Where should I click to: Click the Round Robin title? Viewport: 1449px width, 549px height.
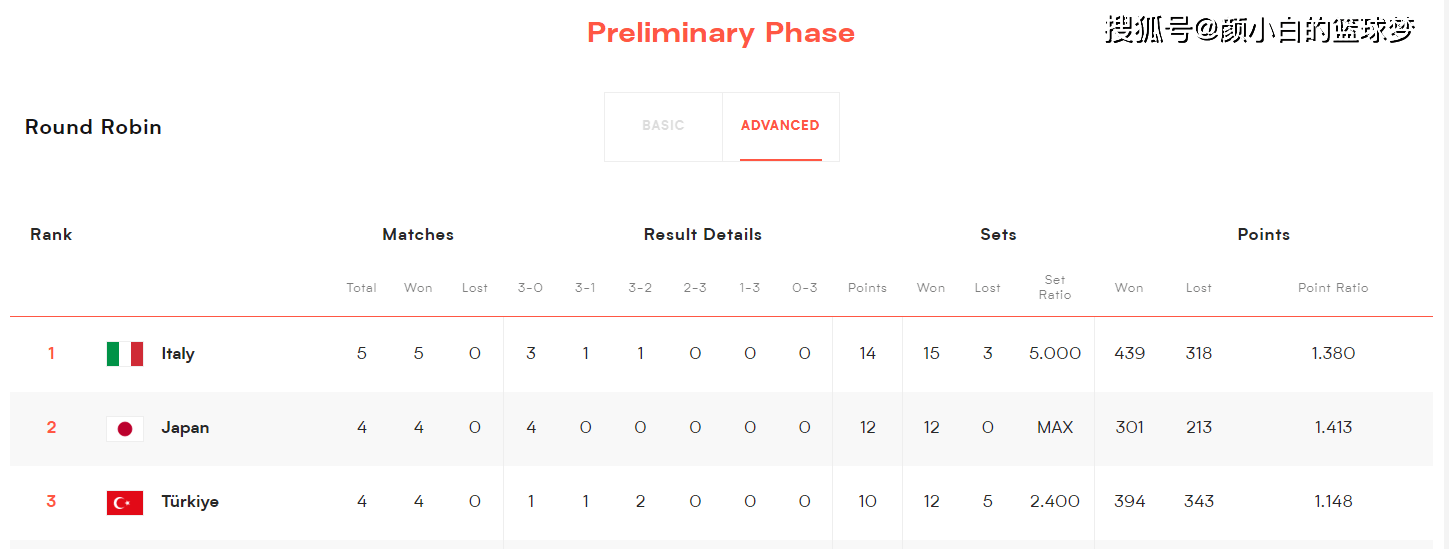pos(93,127)
